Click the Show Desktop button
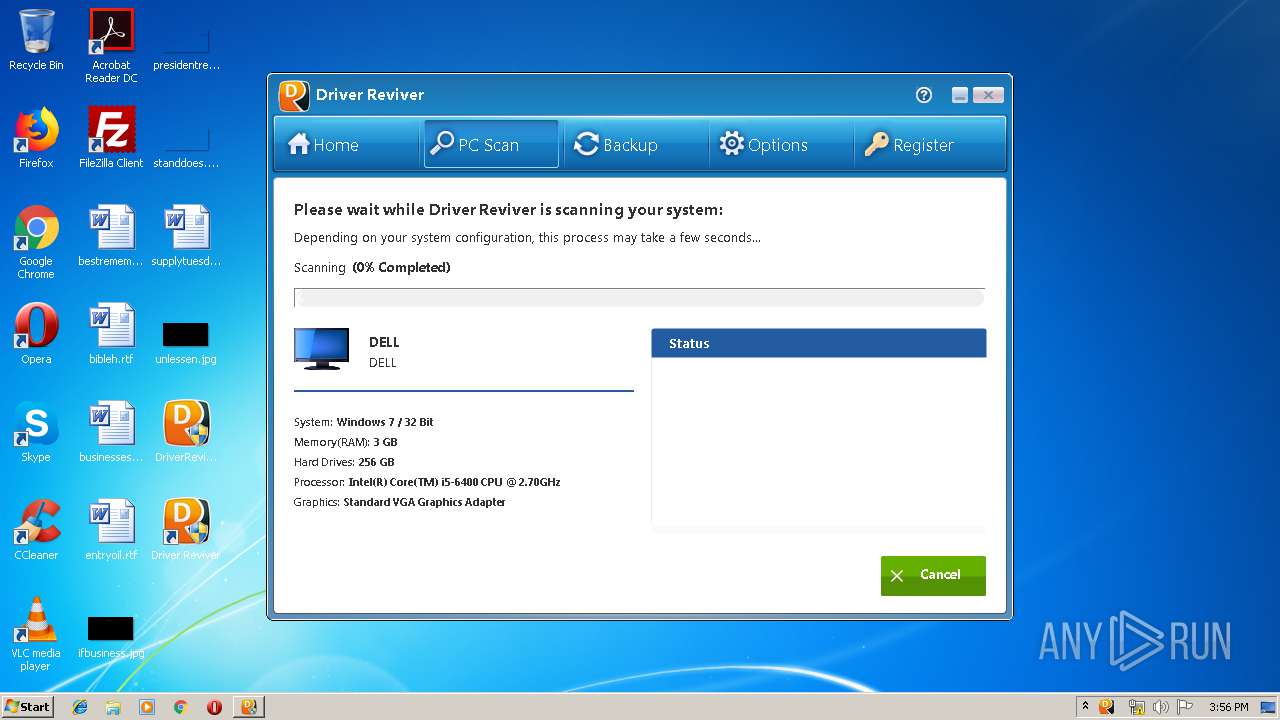1280x720 pixels. point(1269,707)
